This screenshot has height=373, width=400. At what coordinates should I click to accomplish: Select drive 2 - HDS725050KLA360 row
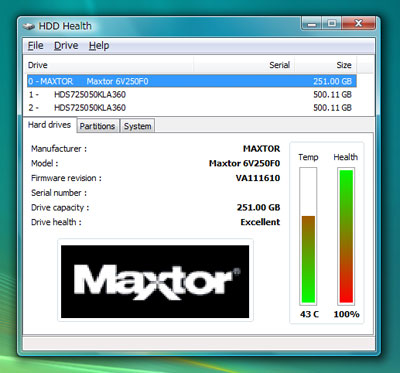pos(192,108)
